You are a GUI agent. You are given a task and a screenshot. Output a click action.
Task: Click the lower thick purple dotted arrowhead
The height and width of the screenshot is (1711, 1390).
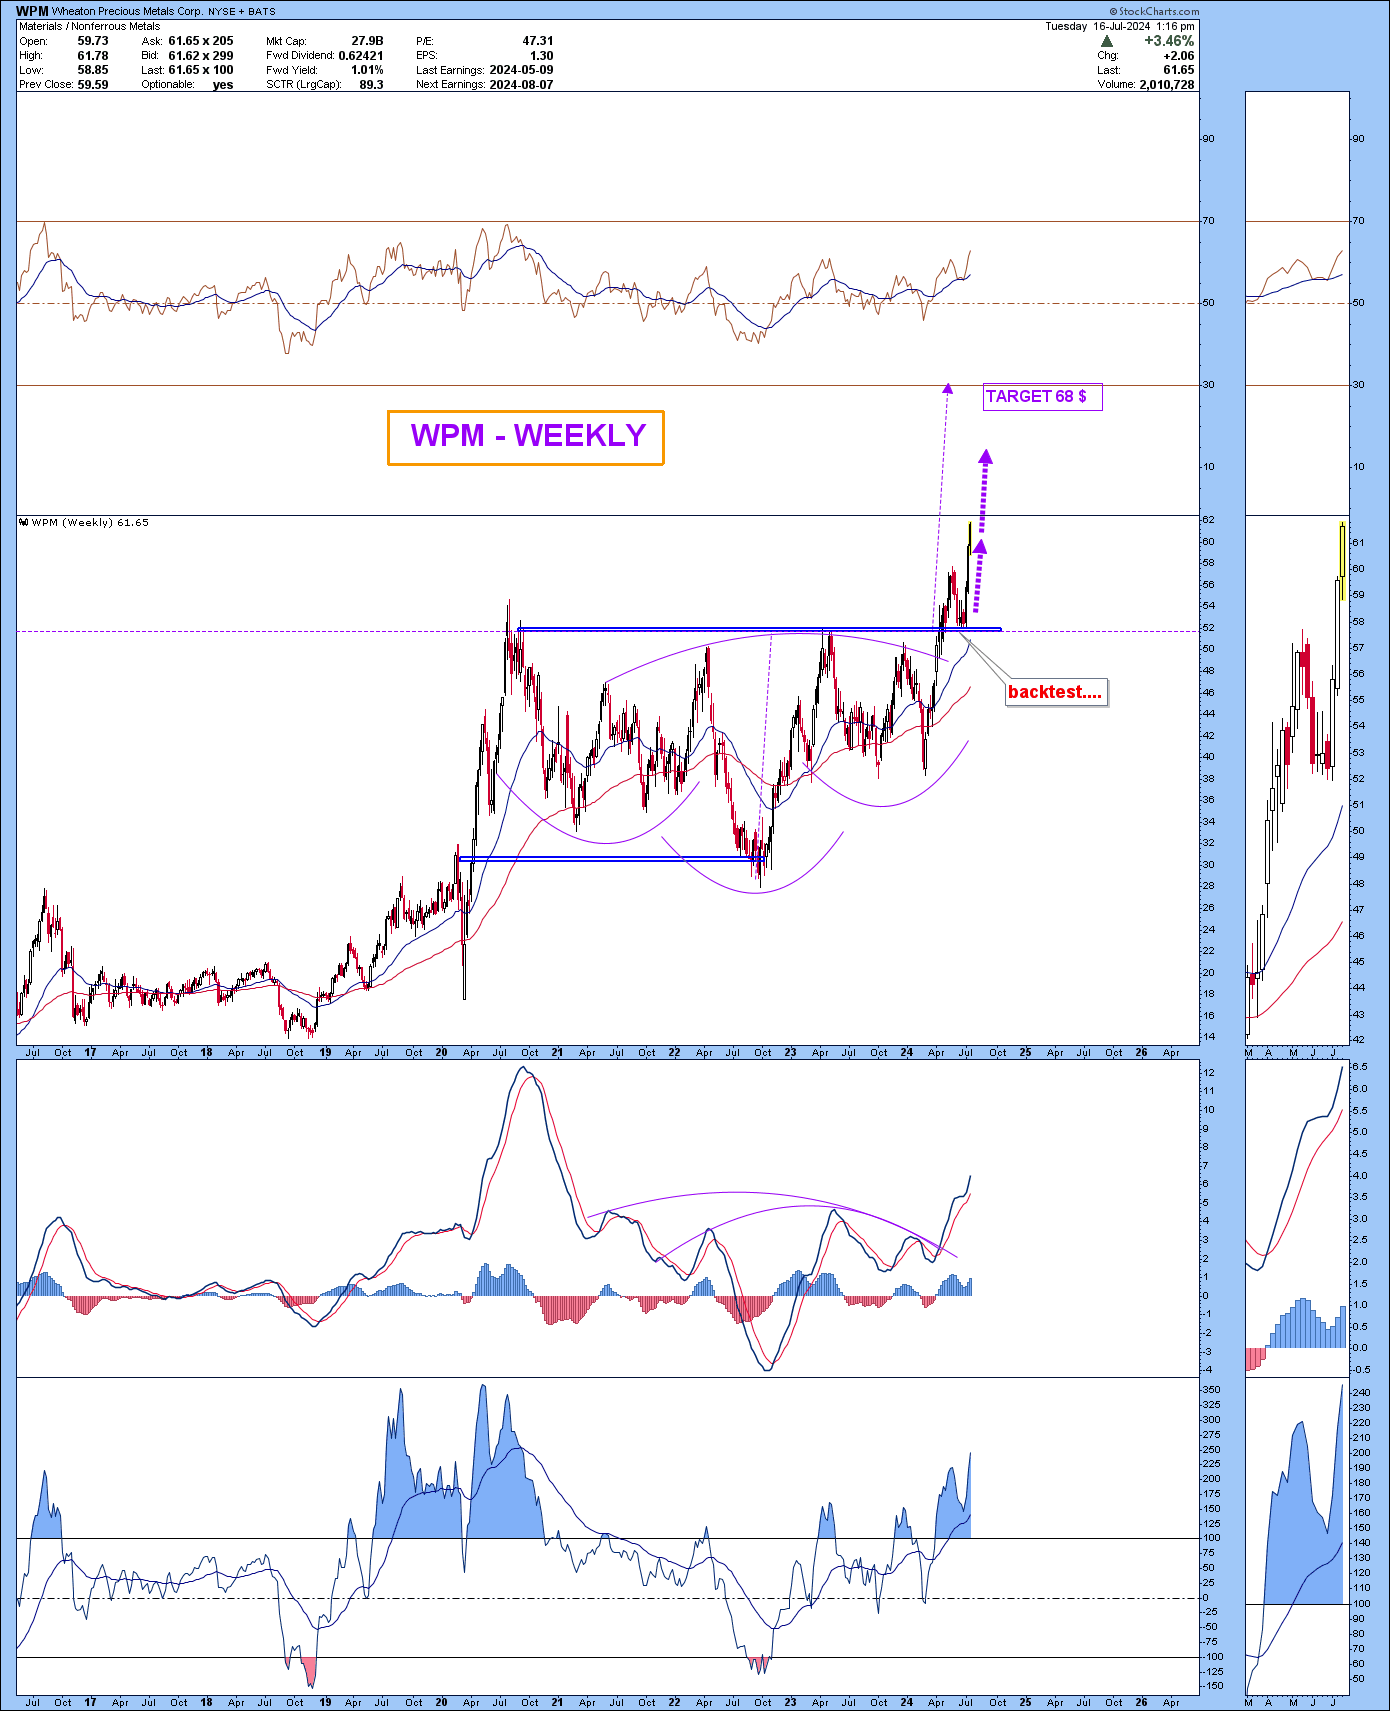coord(981,546)
